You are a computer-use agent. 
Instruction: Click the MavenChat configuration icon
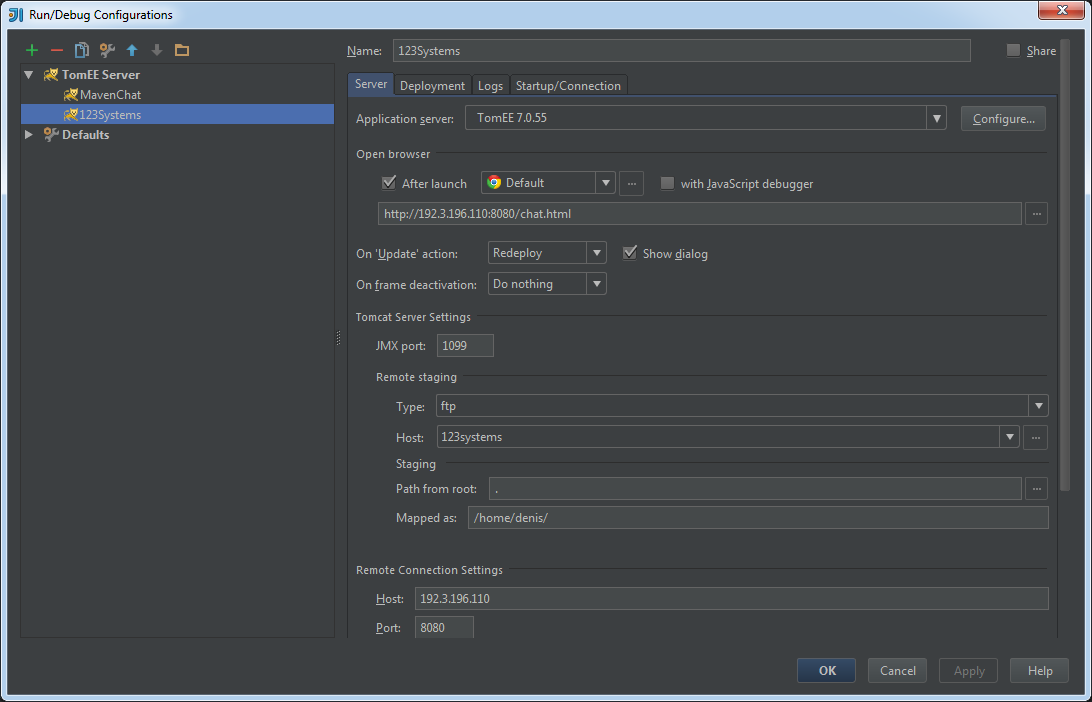(x=70, y=95)
